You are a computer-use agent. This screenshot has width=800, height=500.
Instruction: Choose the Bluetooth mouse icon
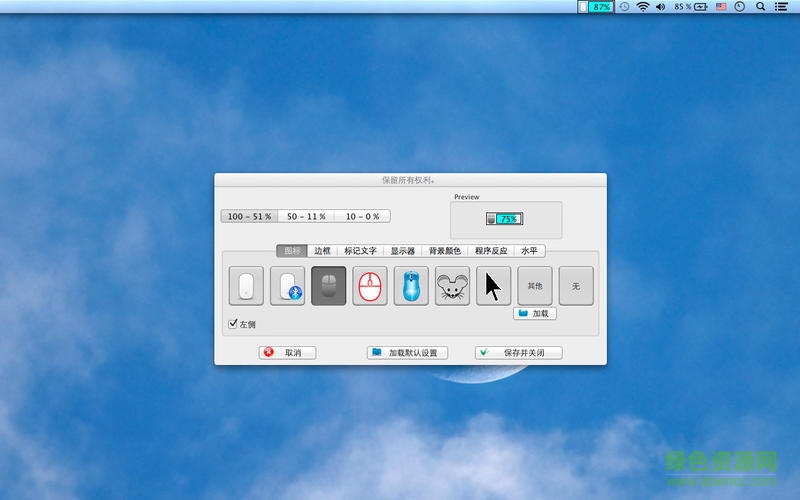click(x=287, y=286)
